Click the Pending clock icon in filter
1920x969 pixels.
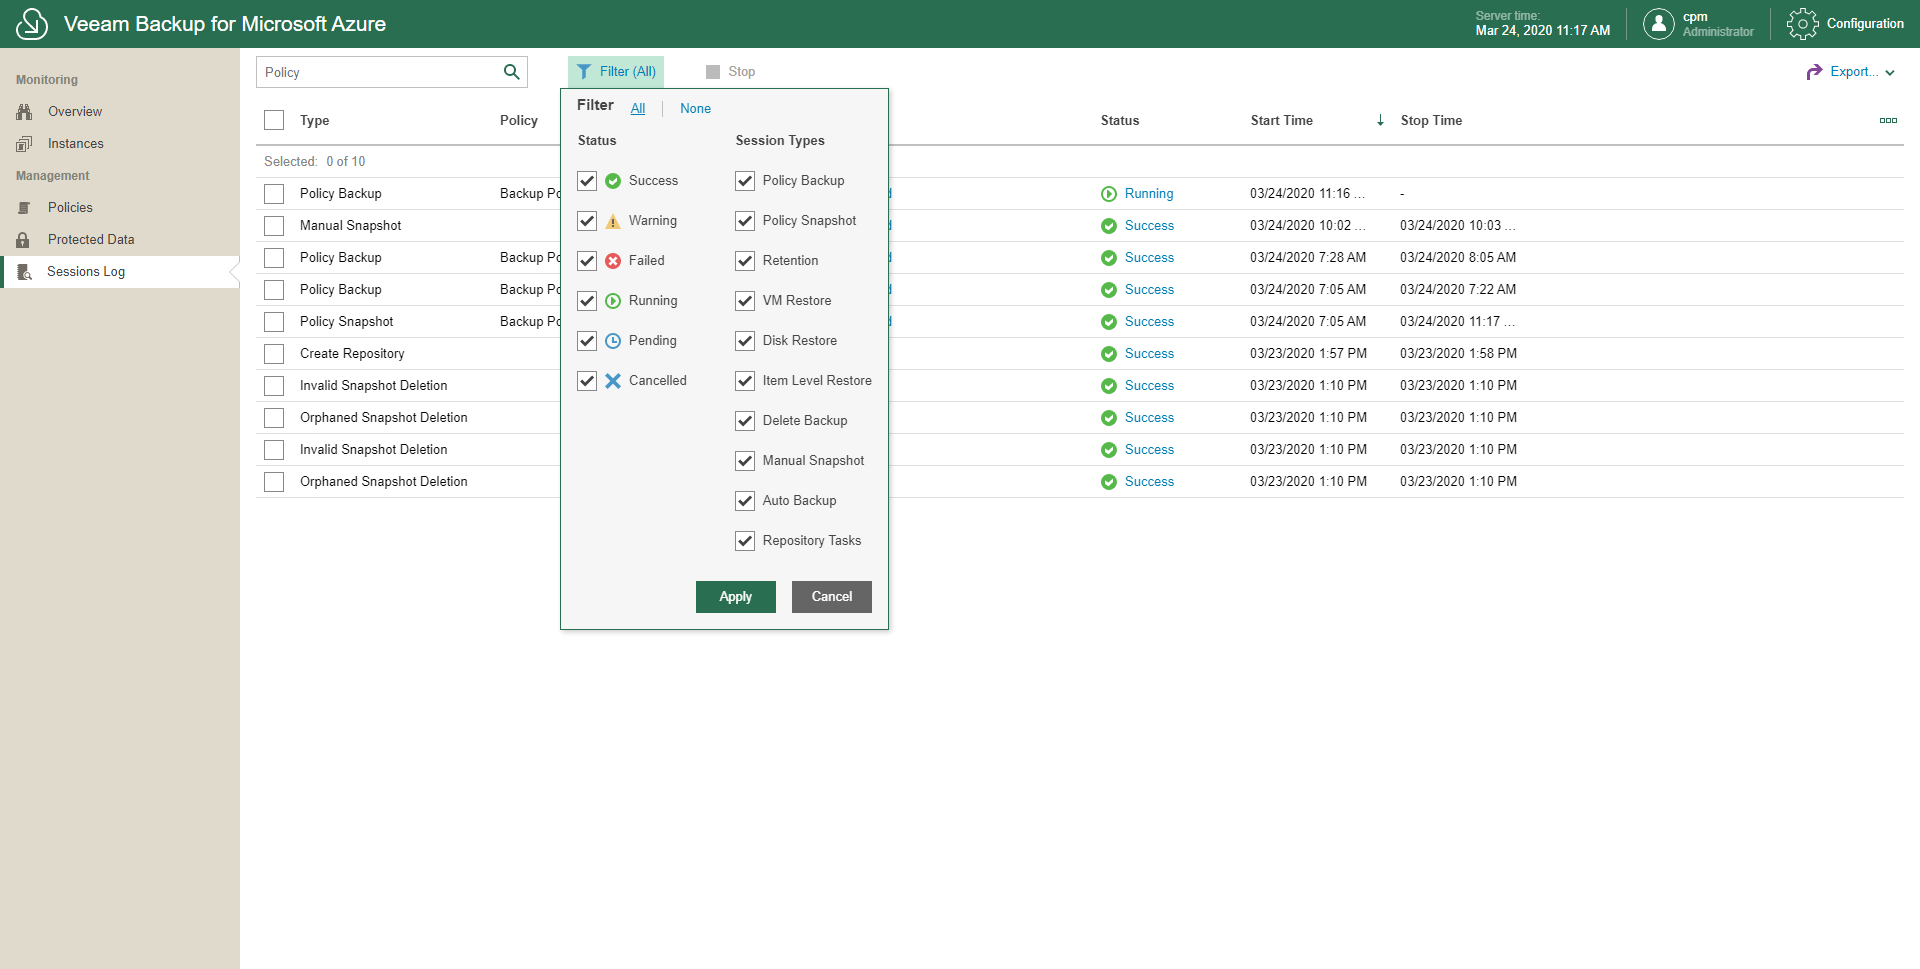(x=613, y=341)
